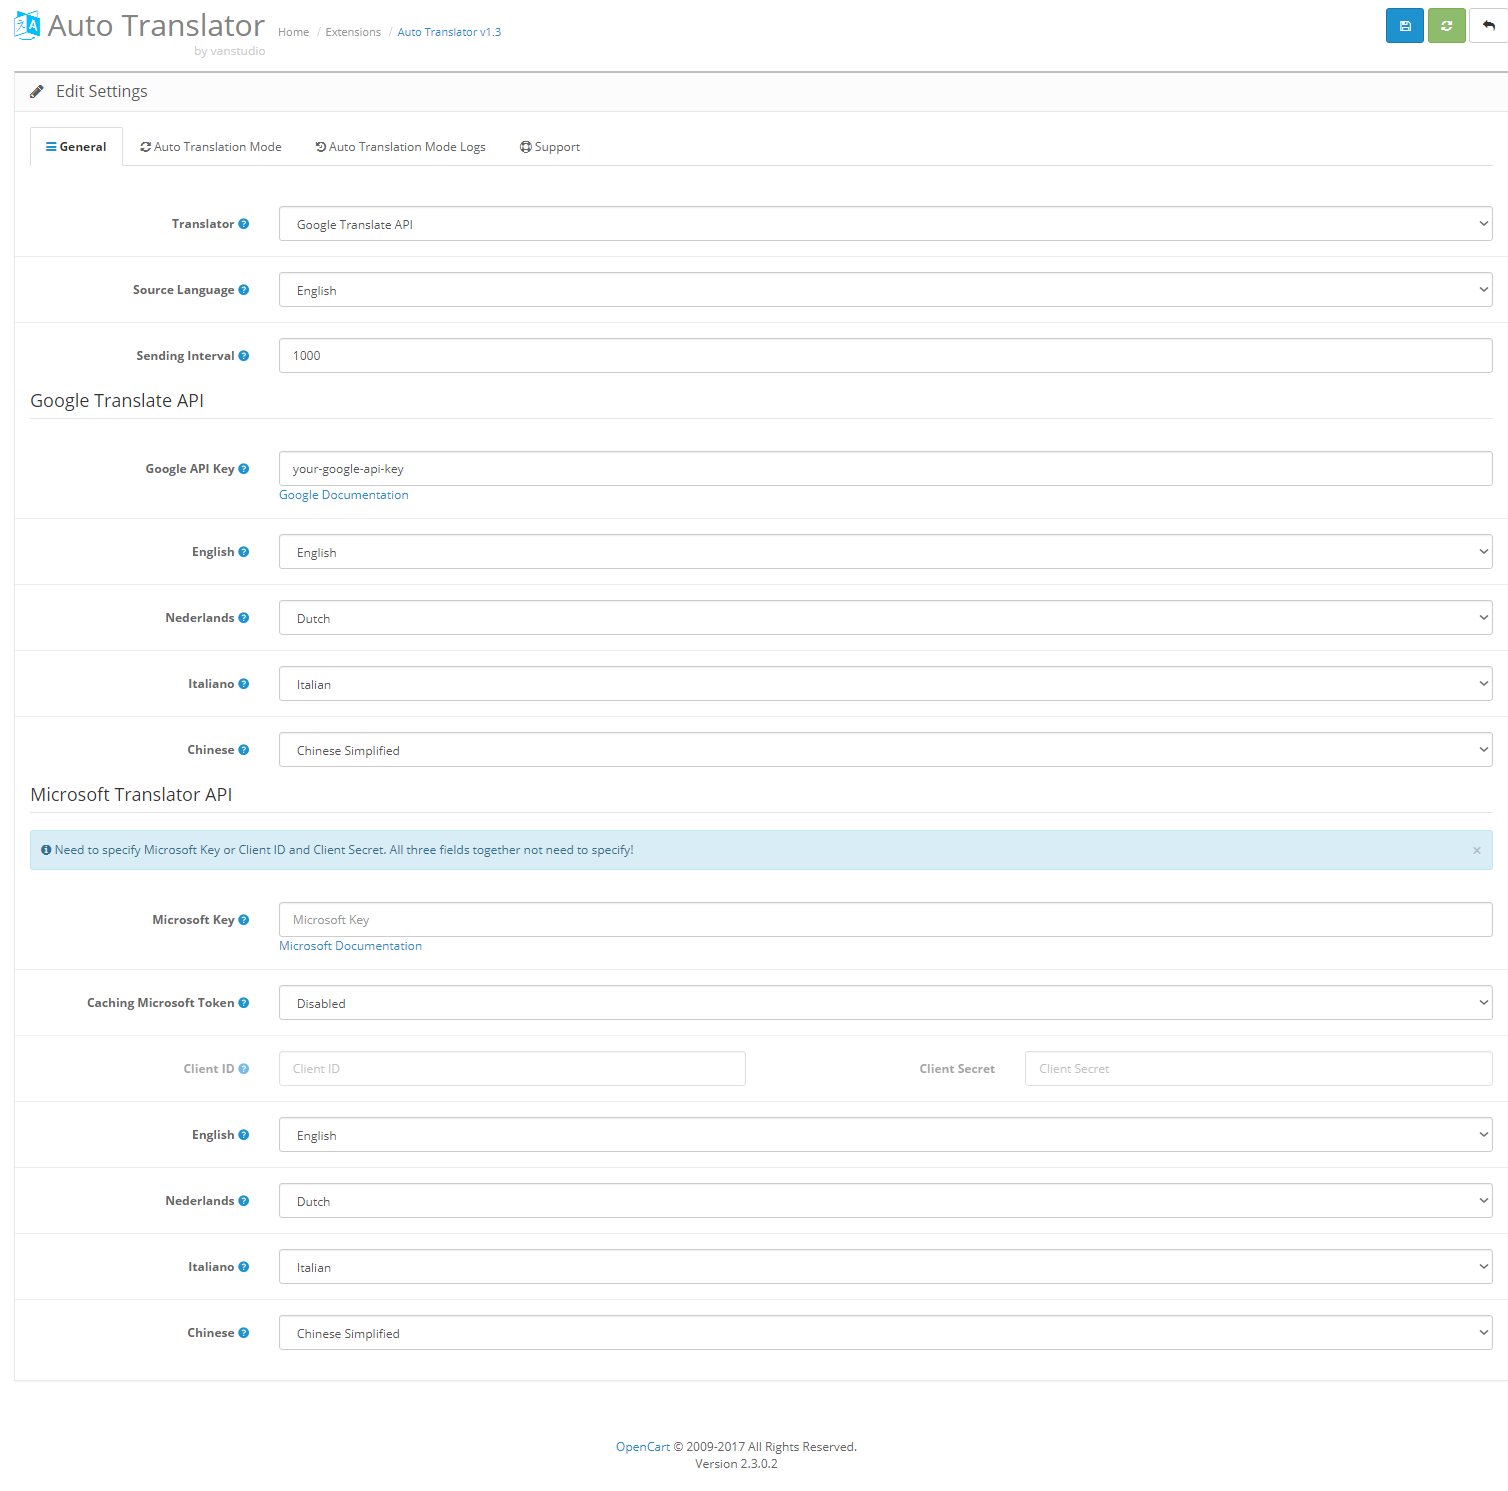Dismiss the Microsoft Key info alert
Screen dimensions: 1508x1491
click(1476, 850)
